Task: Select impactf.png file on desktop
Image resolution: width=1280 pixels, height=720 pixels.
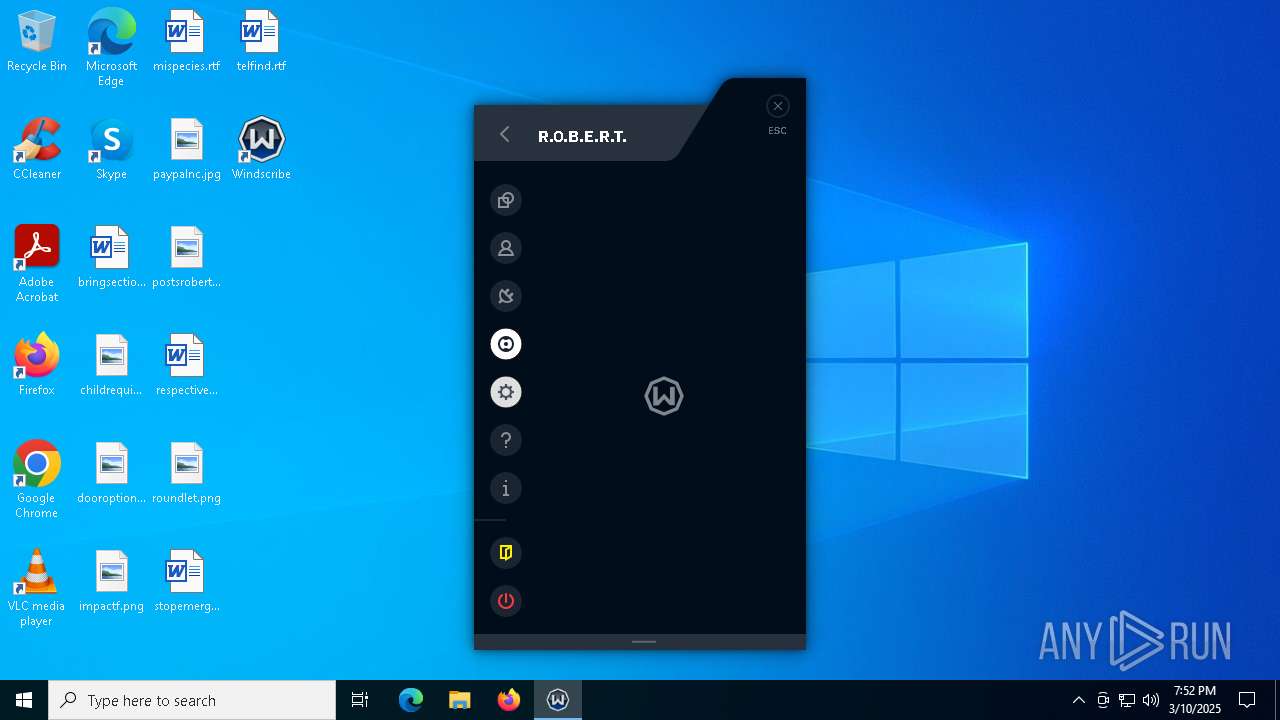Action: tap(111, 582)
